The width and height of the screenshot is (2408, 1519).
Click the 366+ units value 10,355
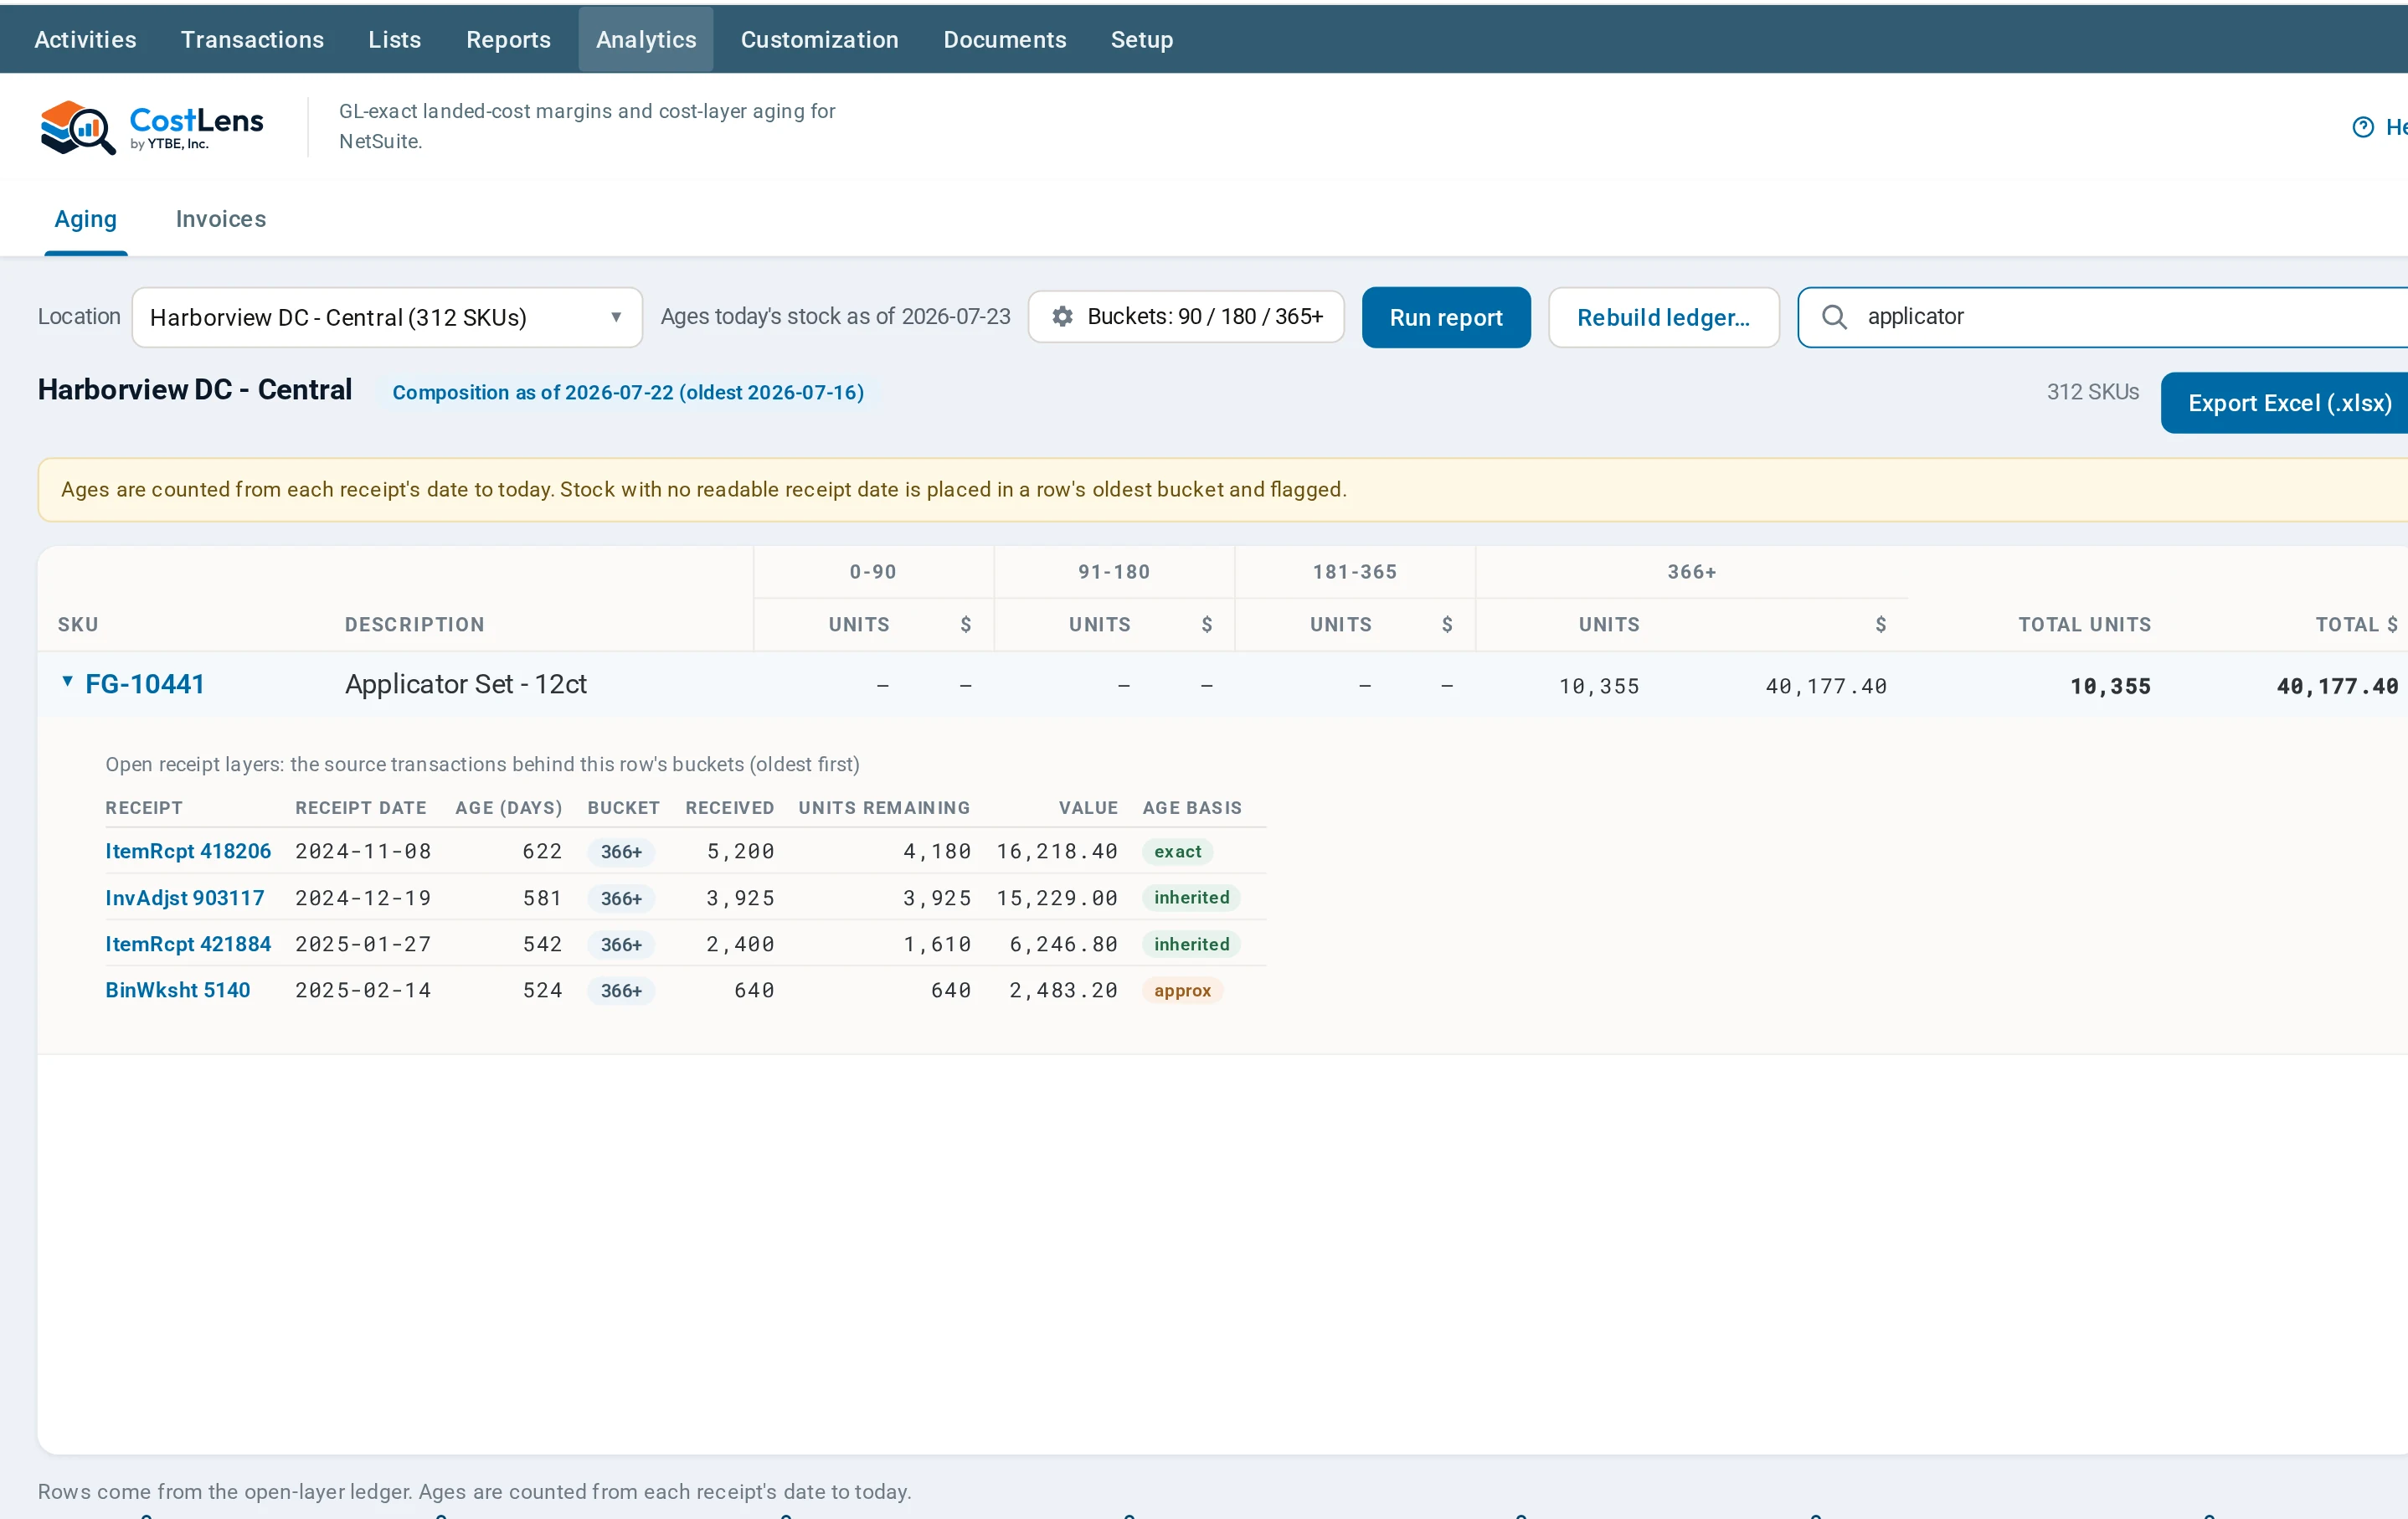tap(1598, 686)
